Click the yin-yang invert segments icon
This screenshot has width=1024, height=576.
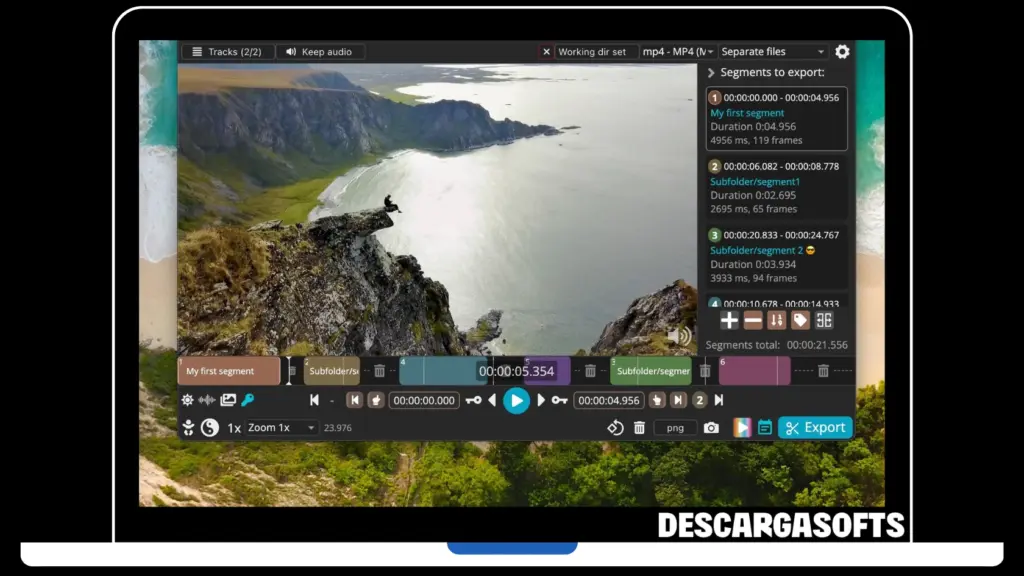(x=209, y=428)
